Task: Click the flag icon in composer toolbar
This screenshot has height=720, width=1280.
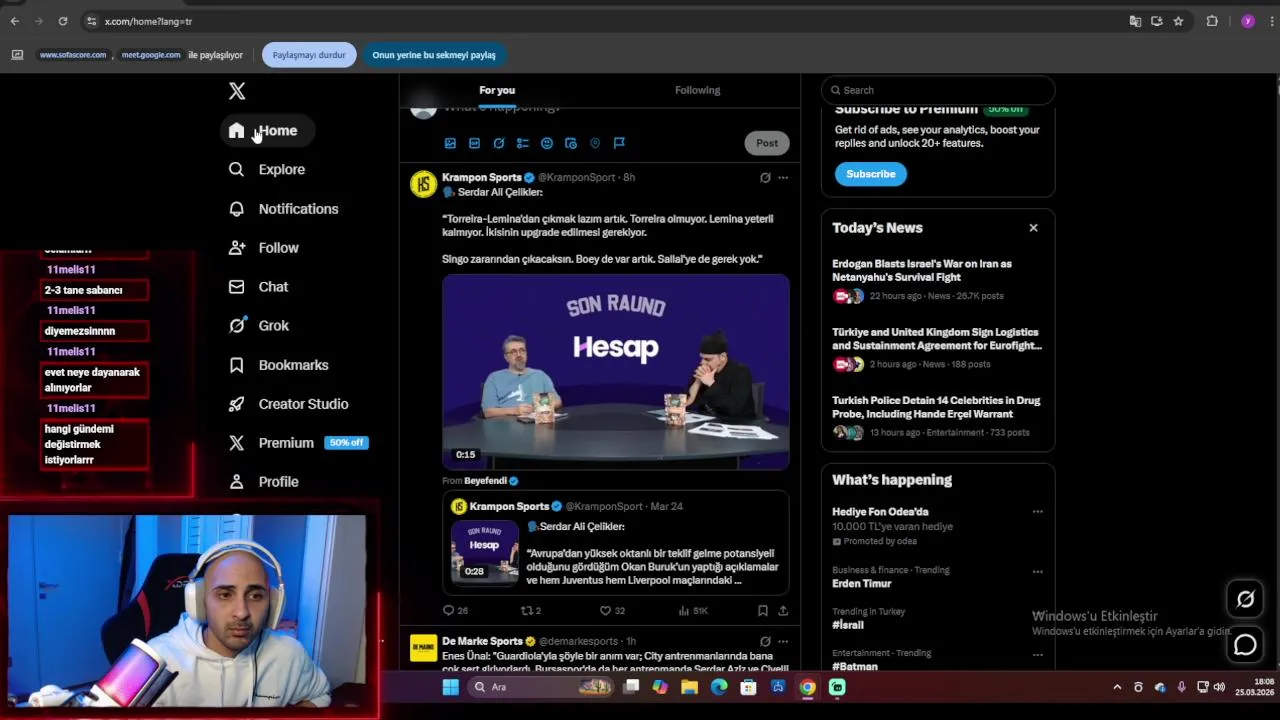Action: 619,143
